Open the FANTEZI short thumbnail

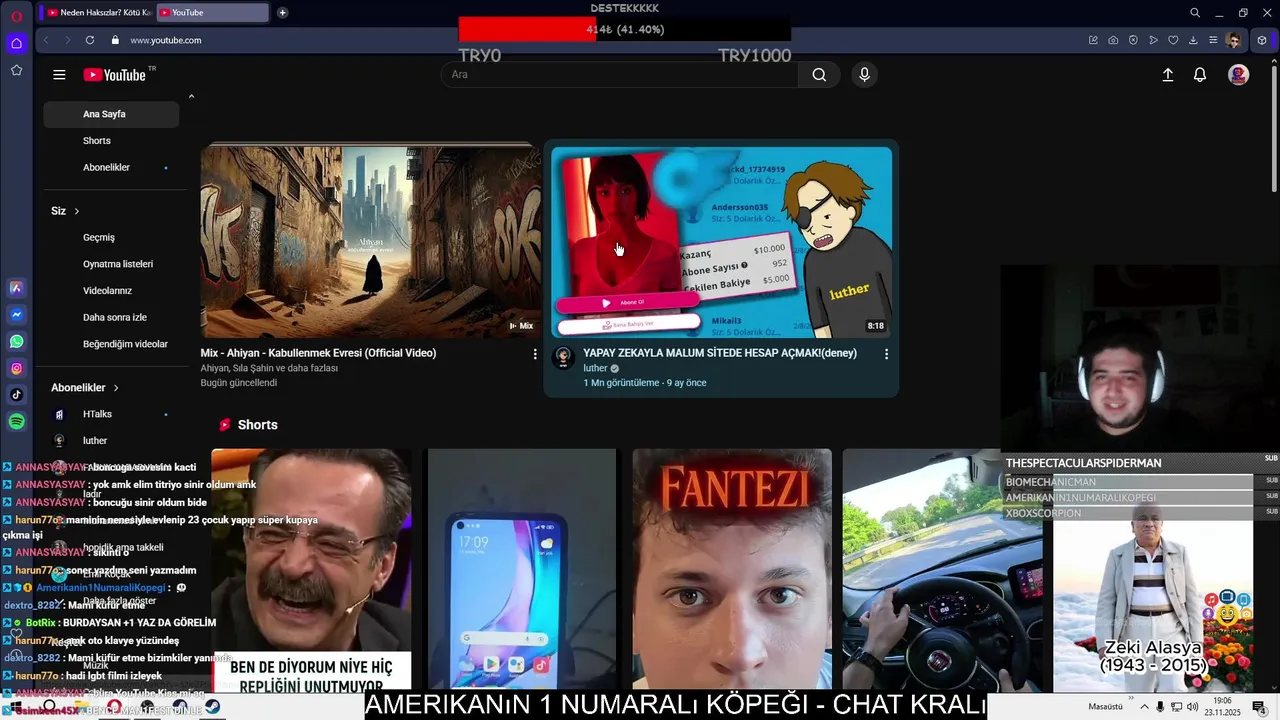[x=732, y=570]
